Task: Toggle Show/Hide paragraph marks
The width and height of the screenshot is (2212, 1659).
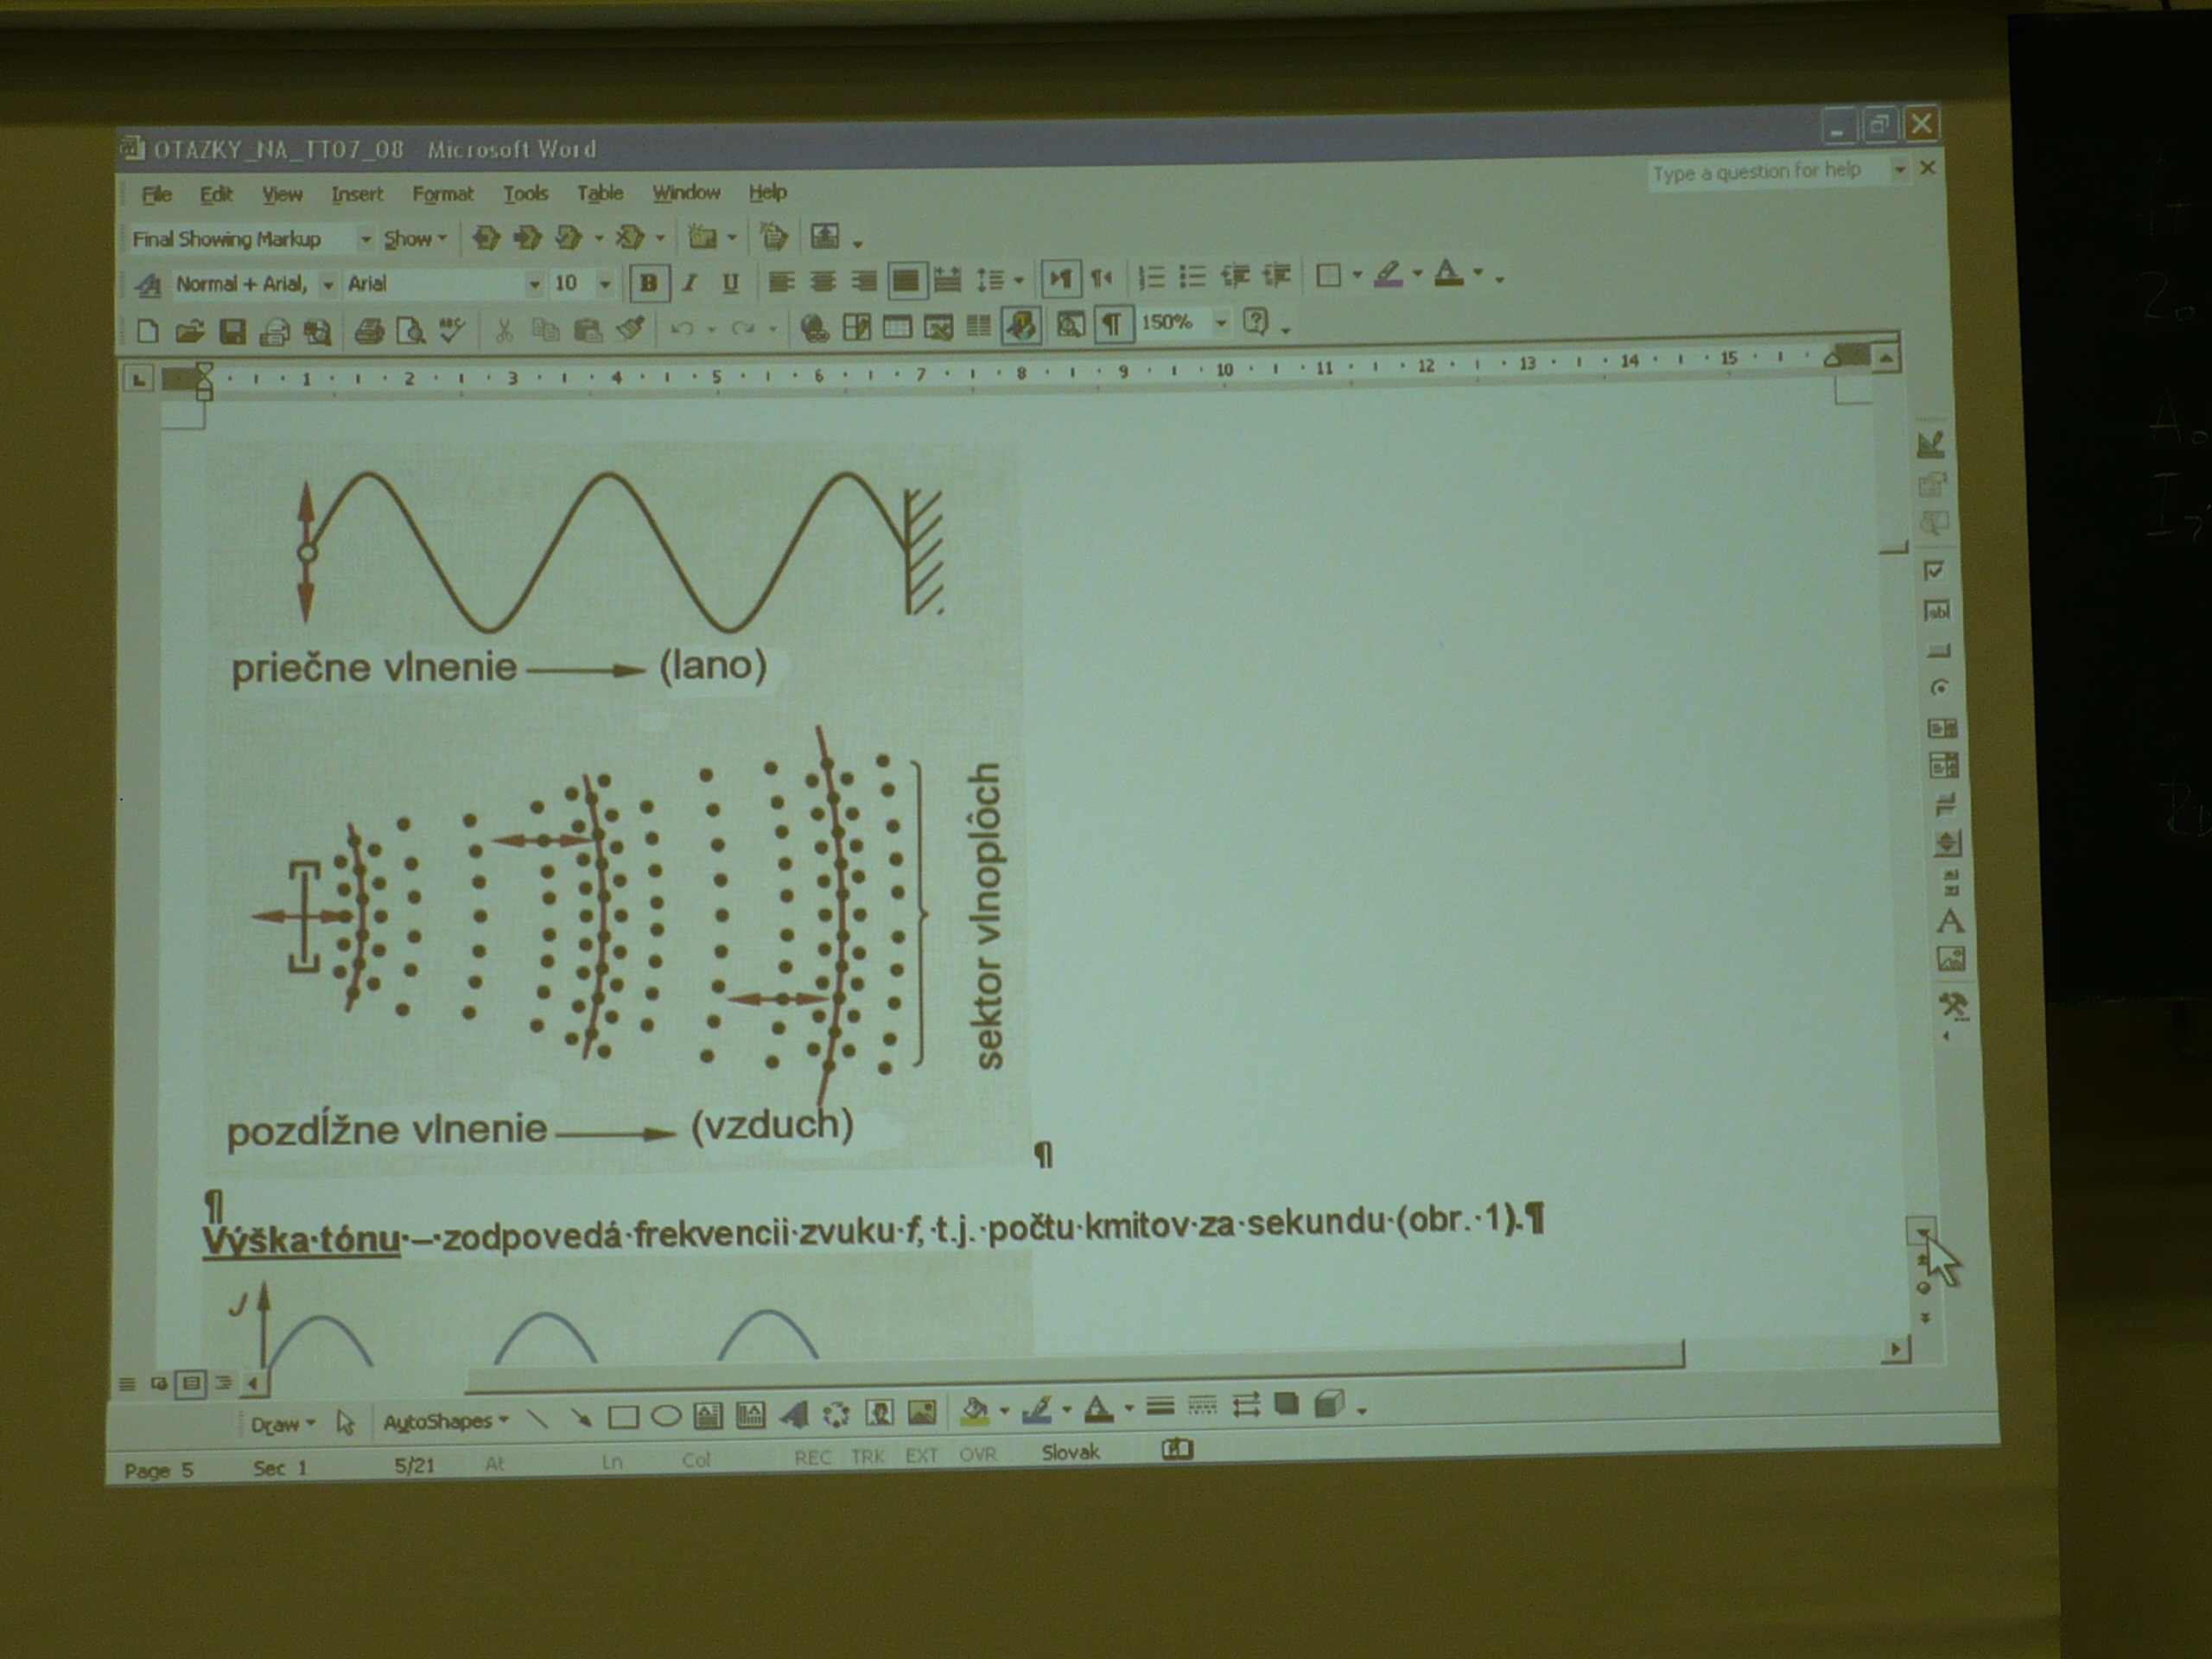Action: point(1111,324)
